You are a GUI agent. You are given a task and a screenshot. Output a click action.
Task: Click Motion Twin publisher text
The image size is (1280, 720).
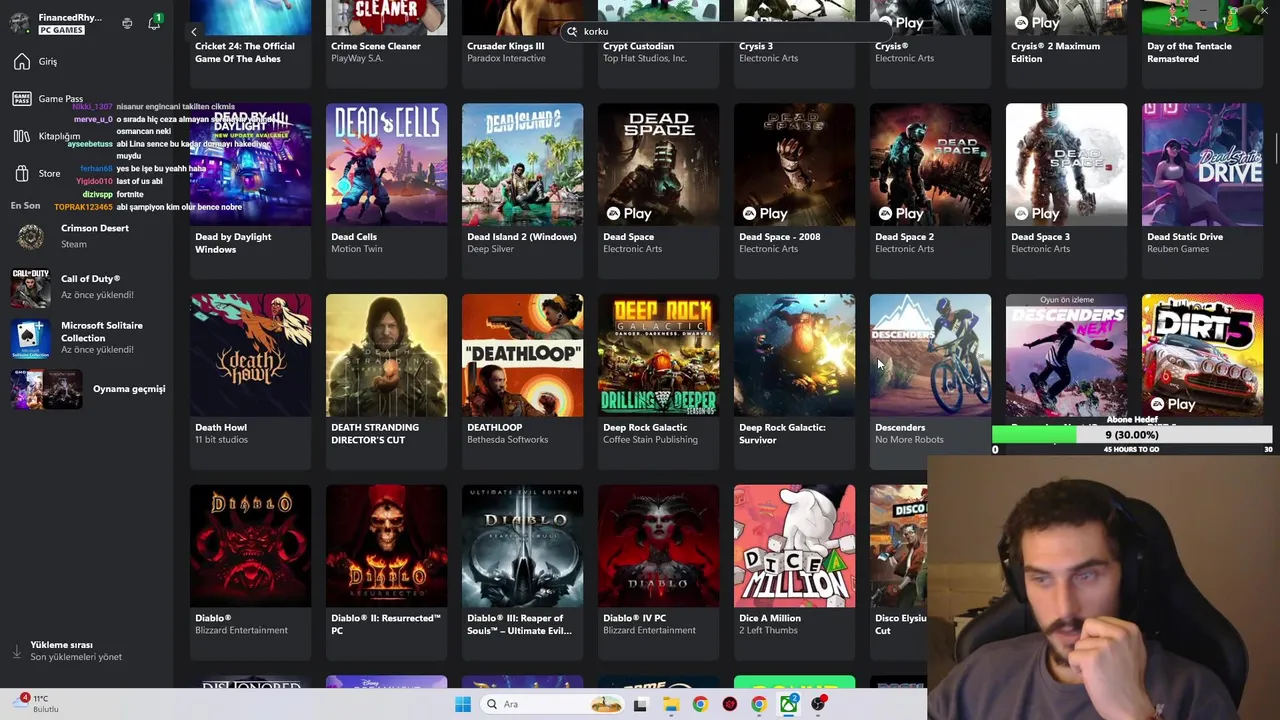pos(356,249)
